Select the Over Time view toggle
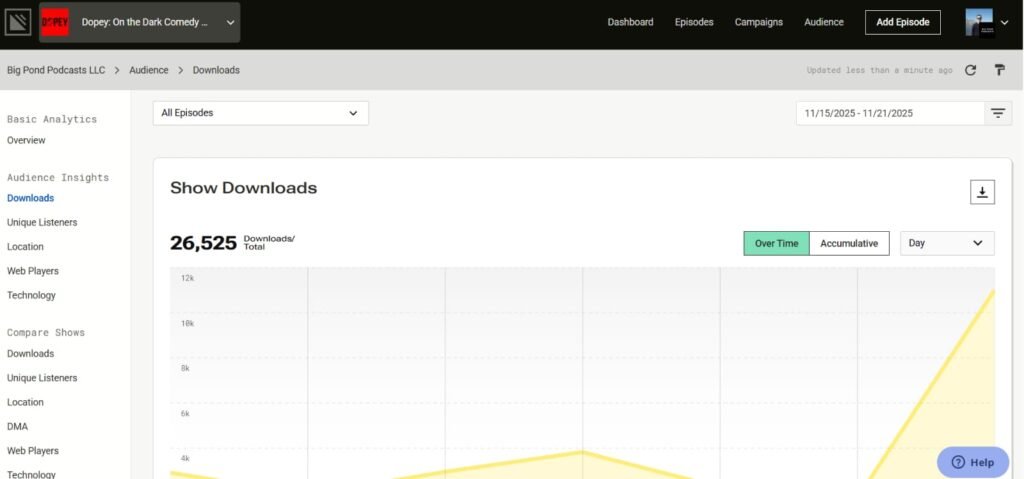 pos(776,243)
